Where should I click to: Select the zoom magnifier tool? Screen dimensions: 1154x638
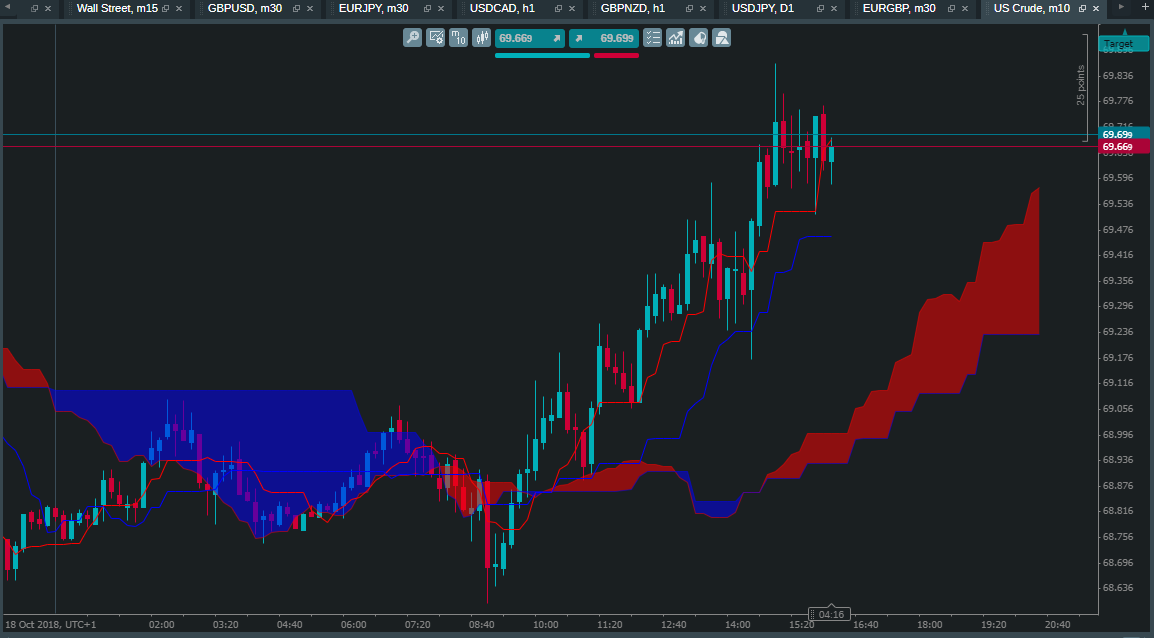[412, 38]
